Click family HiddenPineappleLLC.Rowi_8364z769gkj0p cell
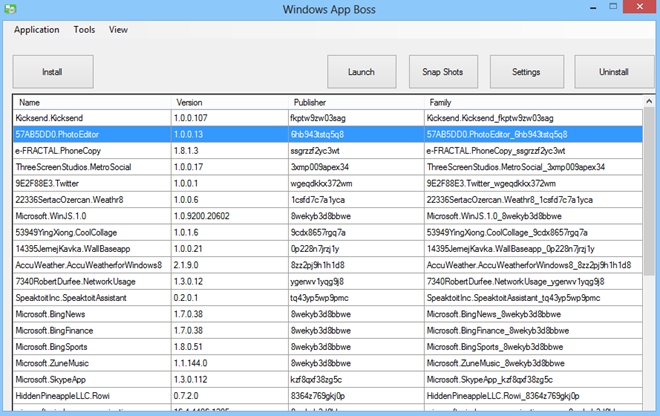Image resolution: width=660 pixels, height=416 pixels. click(533, 396)
